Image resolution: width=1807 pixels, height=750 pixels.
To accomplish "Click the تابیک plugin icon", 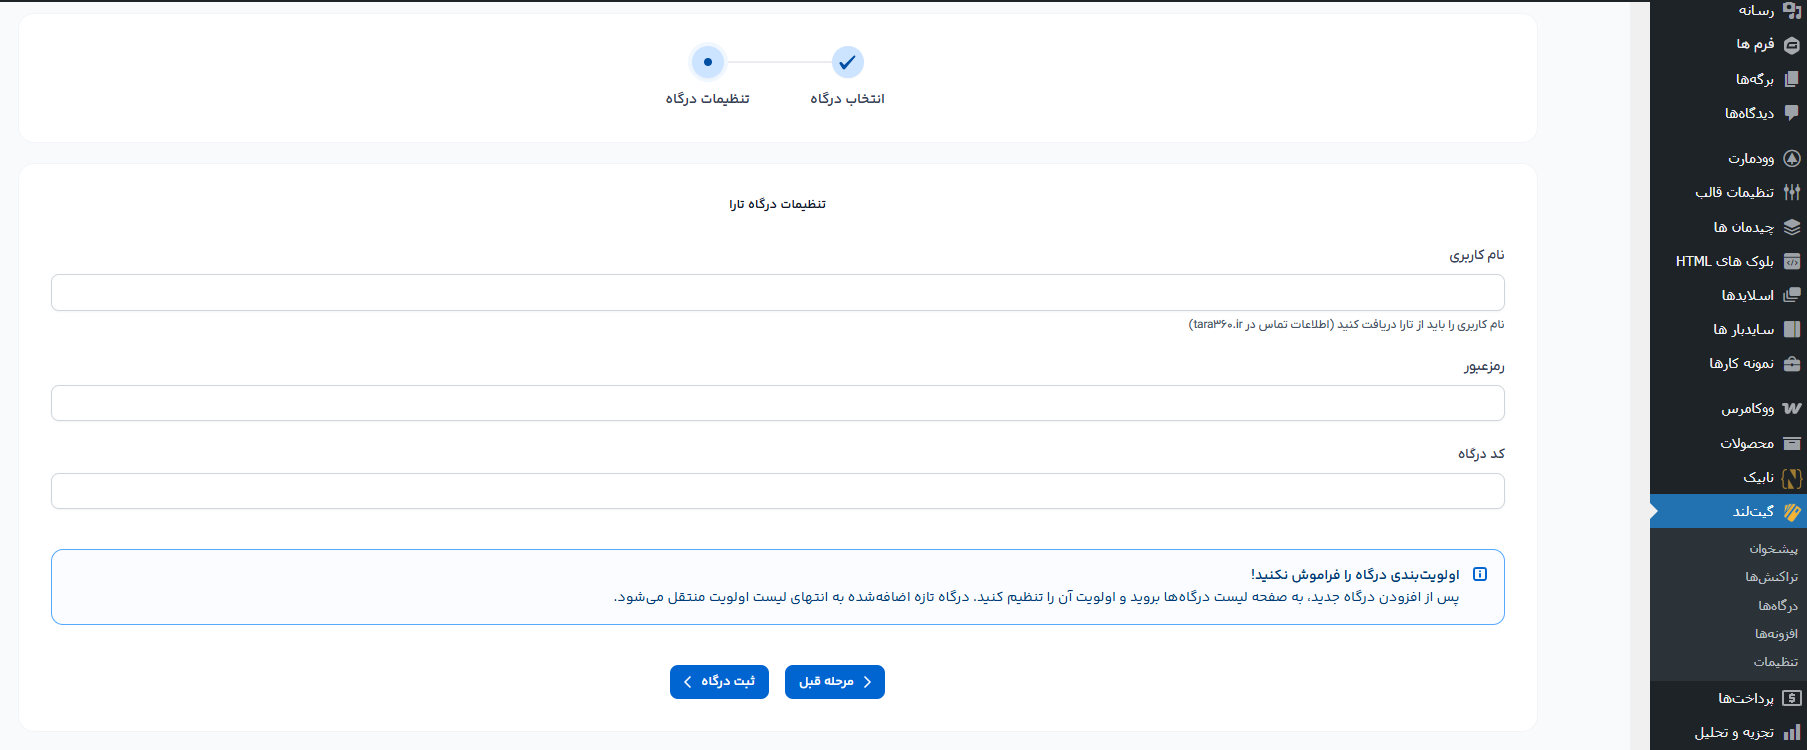I will [x=1792, y=478].
